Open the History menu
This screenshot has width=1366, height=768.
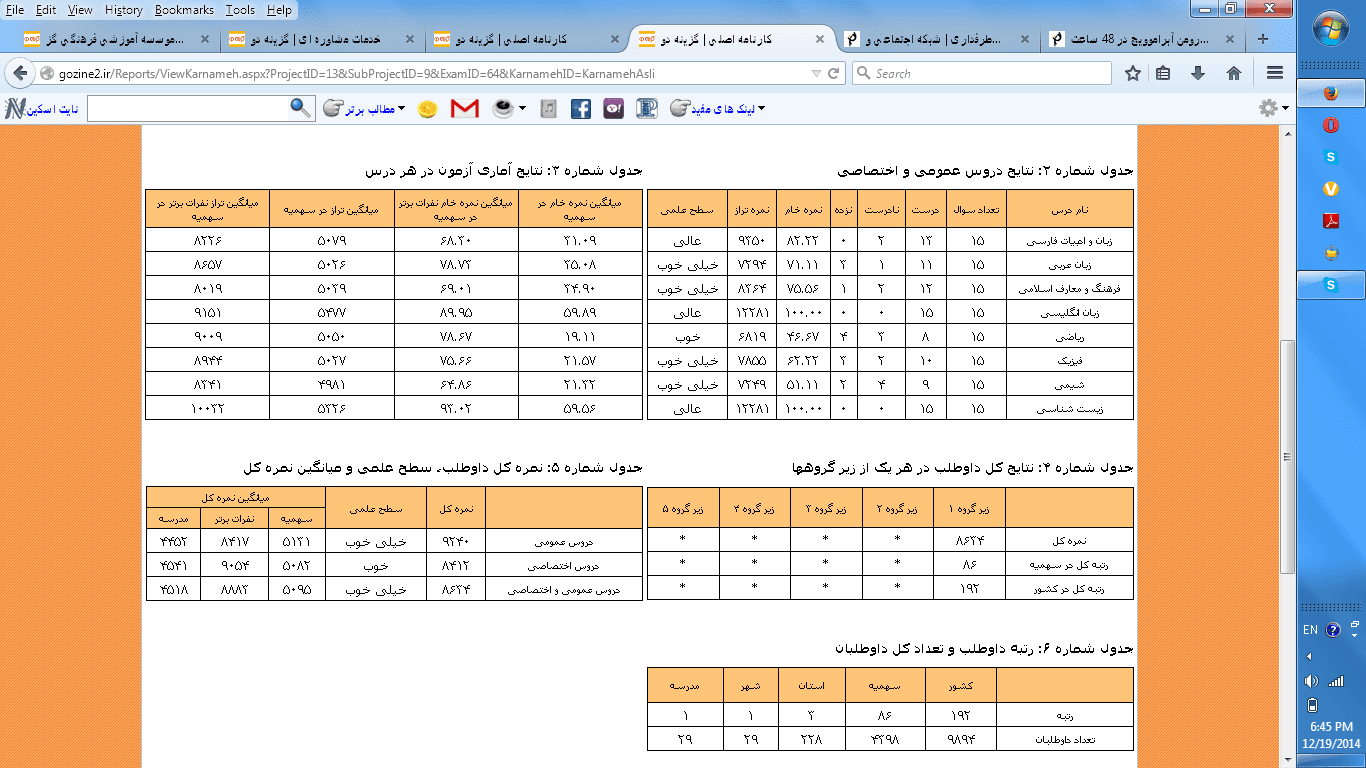click(x=123, y=10)
